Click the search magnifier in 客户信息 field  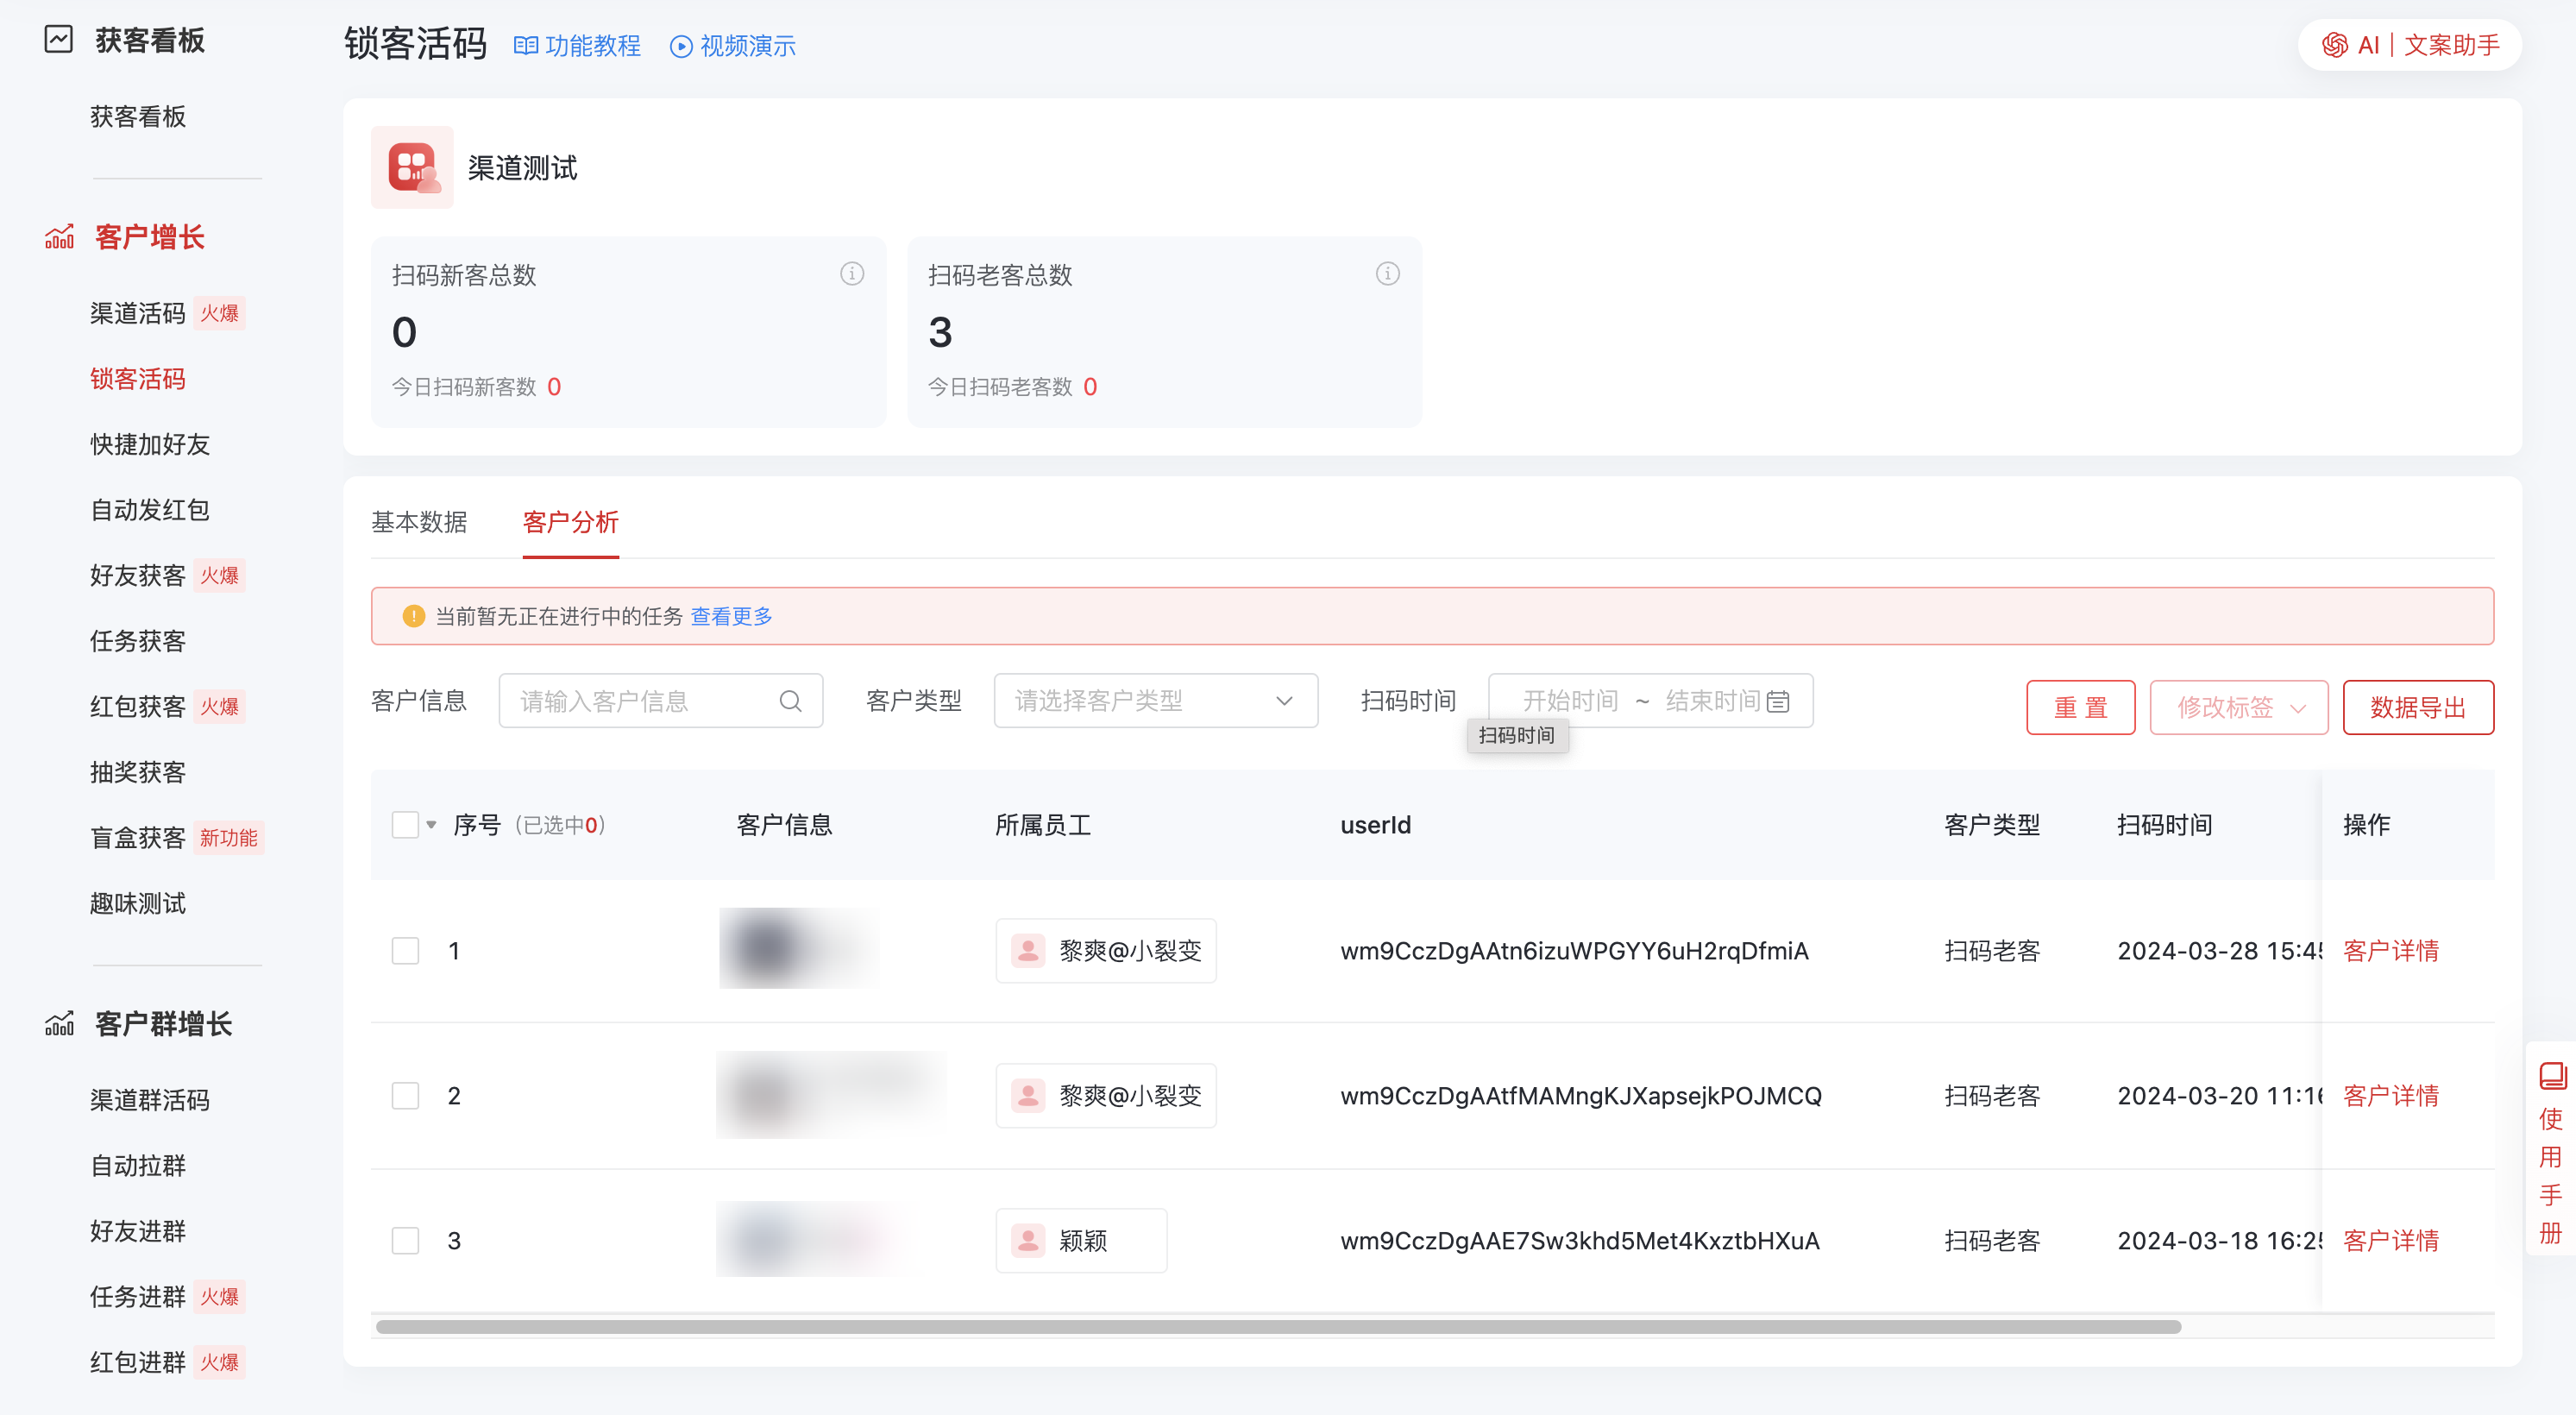pos(790,701)
